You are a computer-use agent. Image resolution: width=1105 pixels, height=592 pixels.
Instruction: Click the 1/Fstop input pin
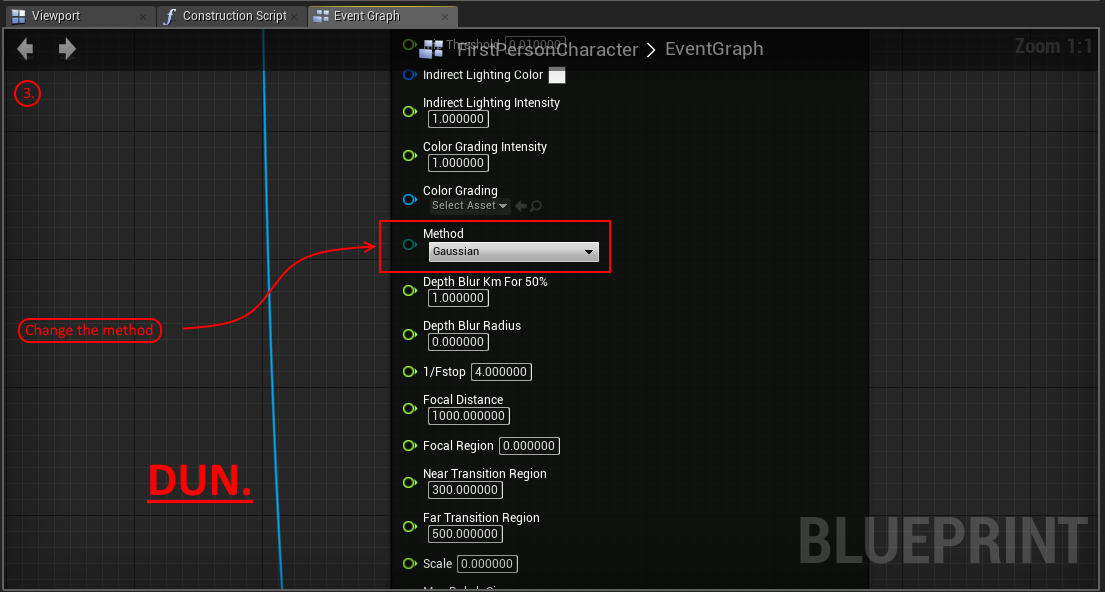coord(409,371)
